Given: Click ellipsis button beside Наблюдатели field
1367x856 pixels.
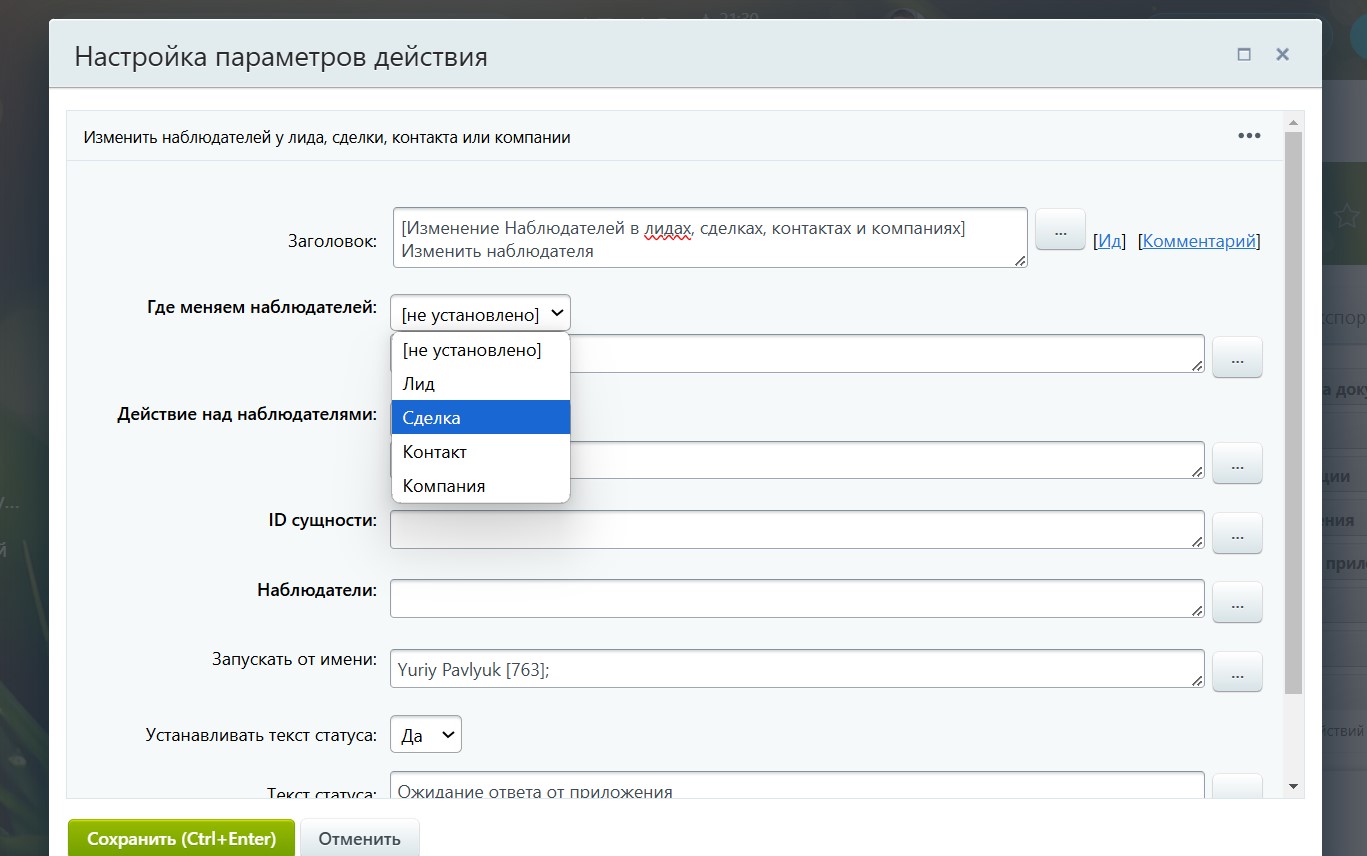Looking at the screenshot, I should click(1237, 602).
